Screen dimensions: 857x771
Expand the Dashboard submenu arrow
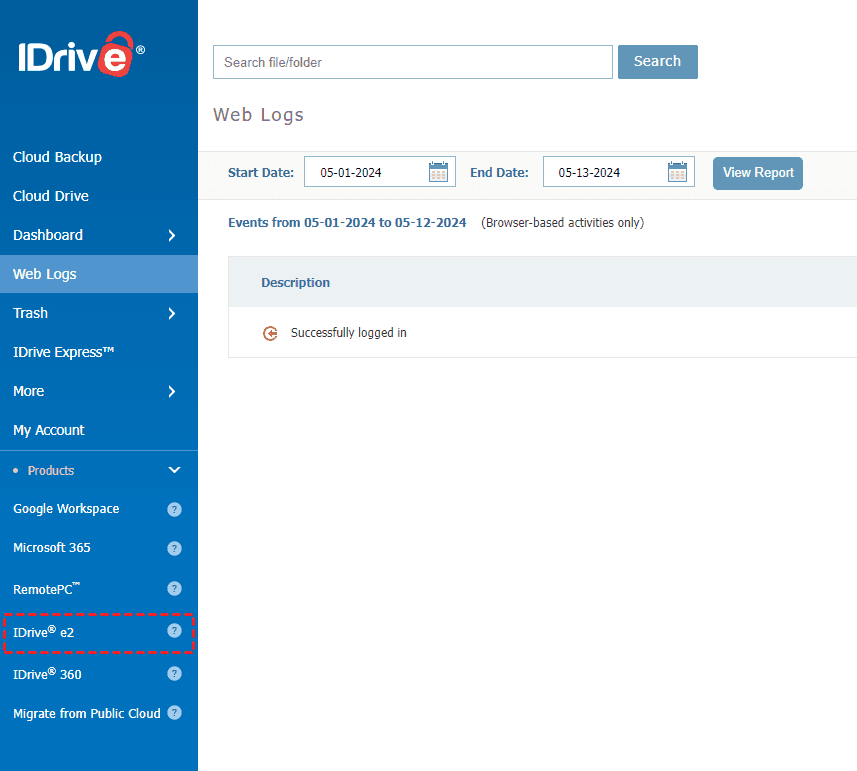(x=172, y=235)
